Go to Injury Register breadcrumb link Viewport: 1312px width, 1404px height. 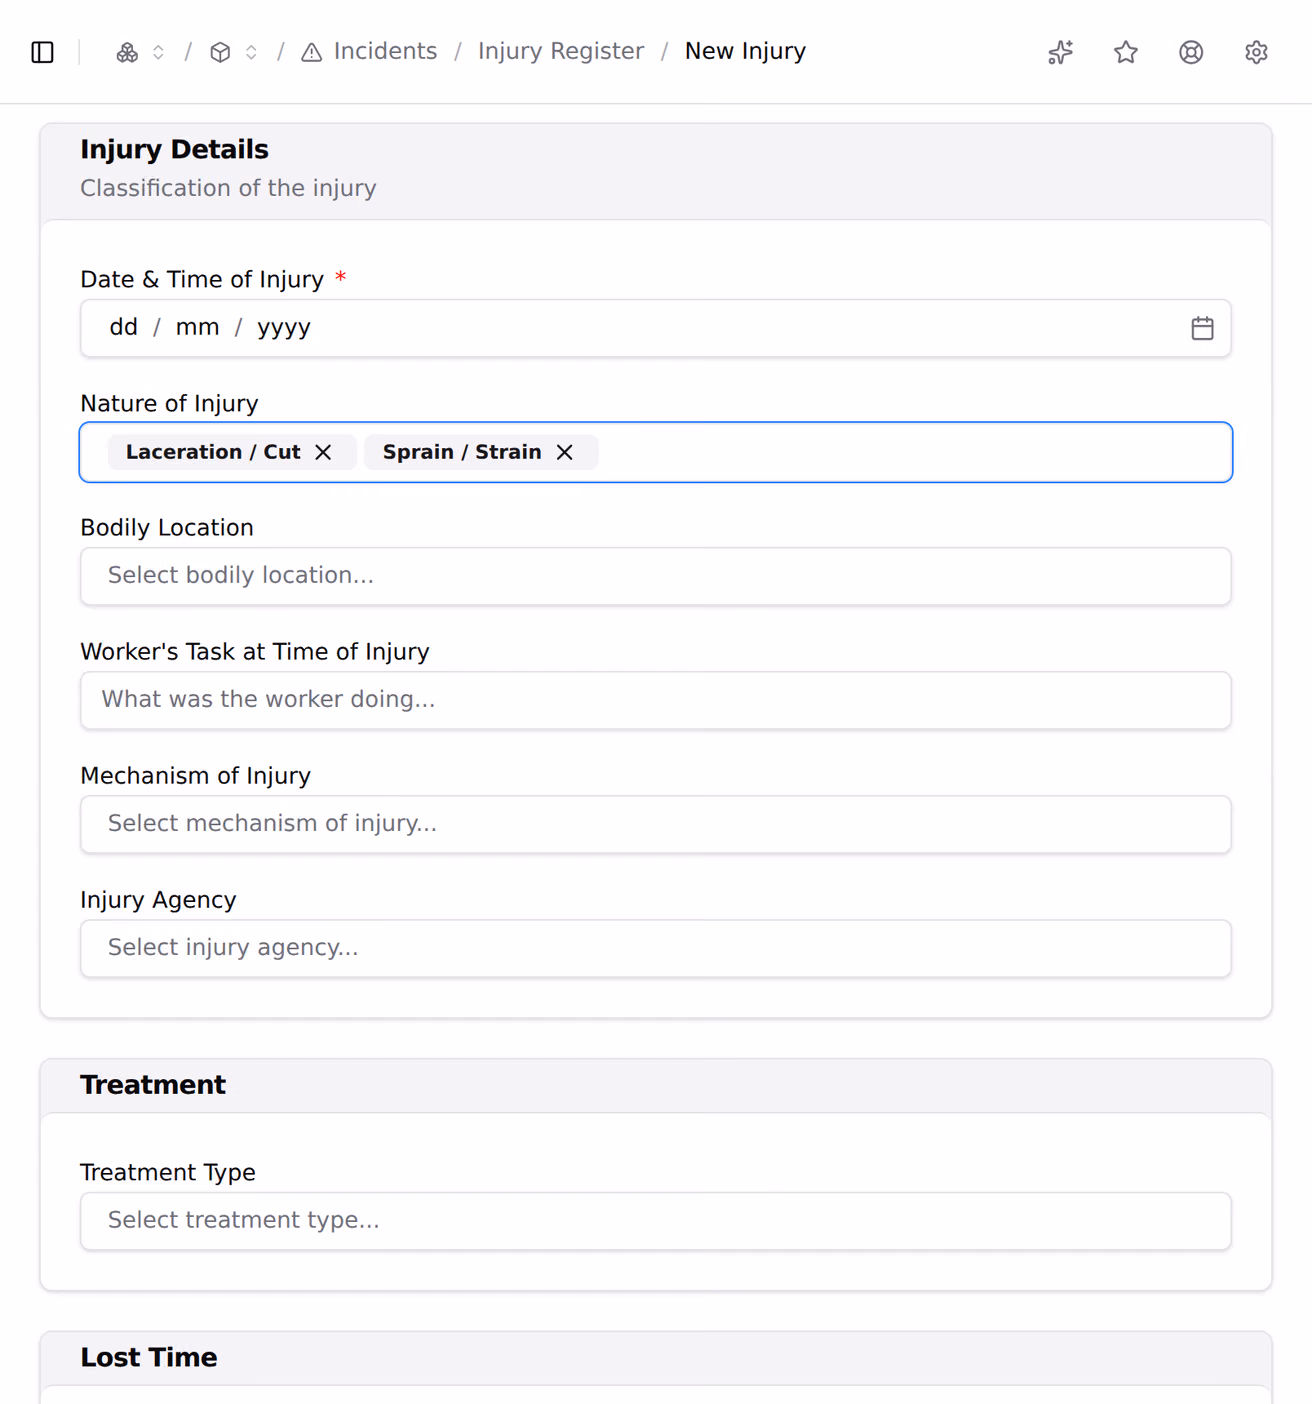[x=561, y=51]
